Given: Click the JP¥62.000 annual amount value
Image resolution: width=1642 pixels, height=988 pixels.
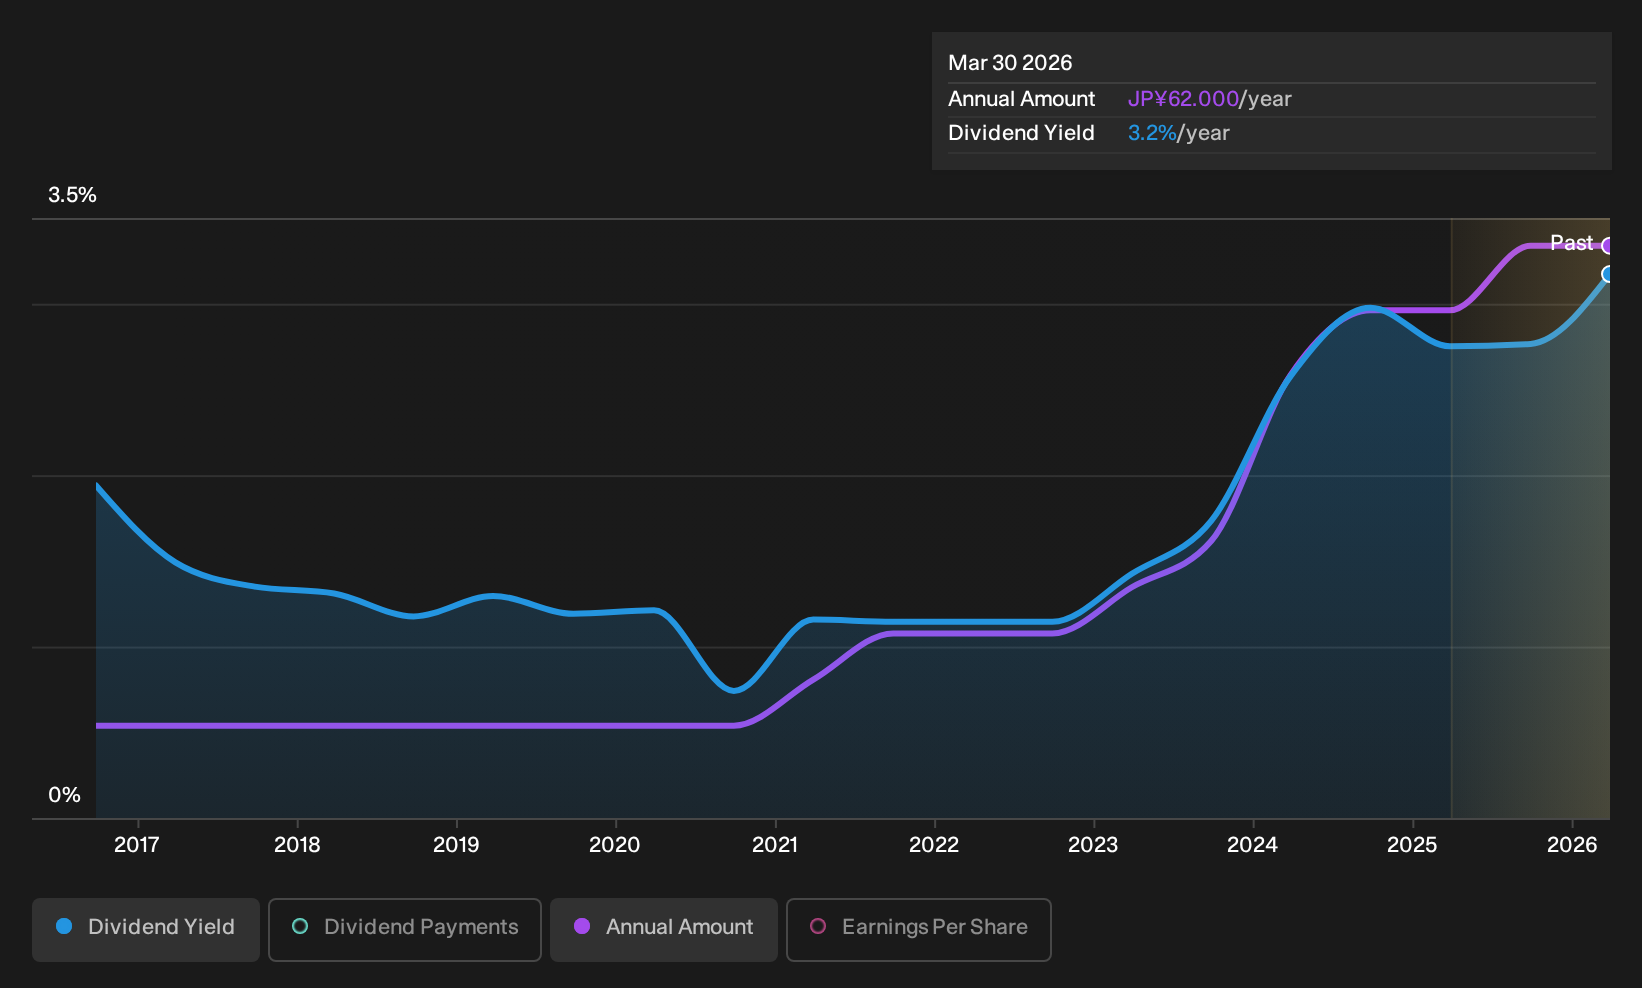Looking at the screenshot, I should [x=1183, y=99].
